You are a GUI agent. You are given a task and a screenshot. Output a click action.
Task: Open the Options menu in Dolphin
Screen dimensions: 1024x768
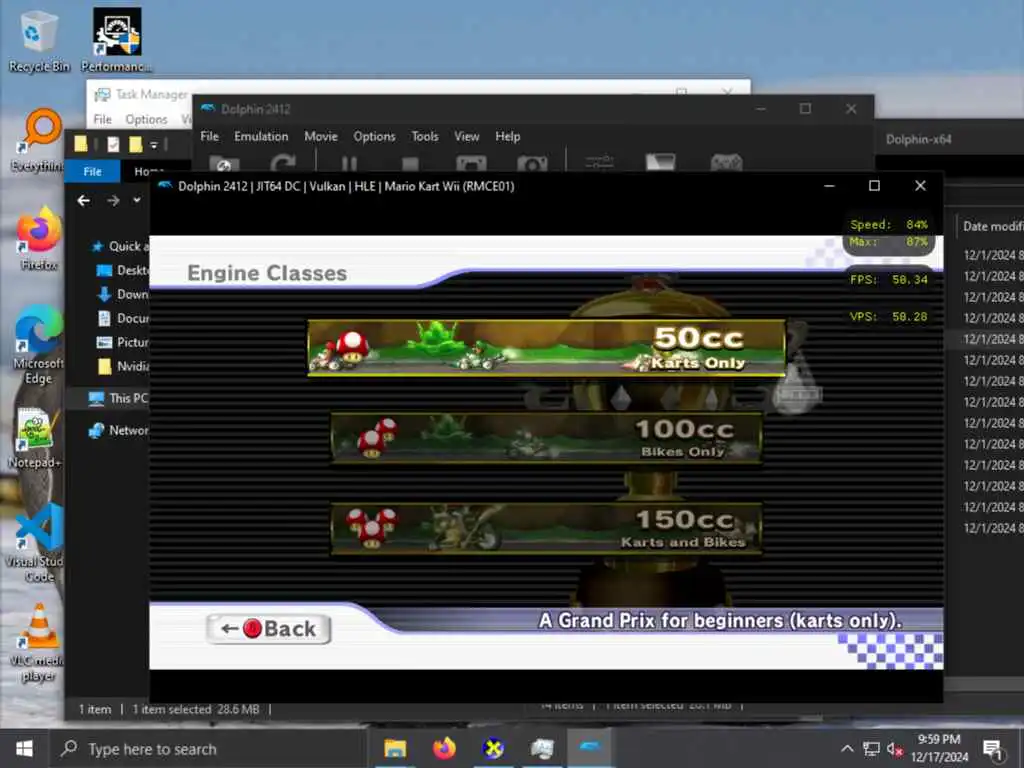point(374,136)
